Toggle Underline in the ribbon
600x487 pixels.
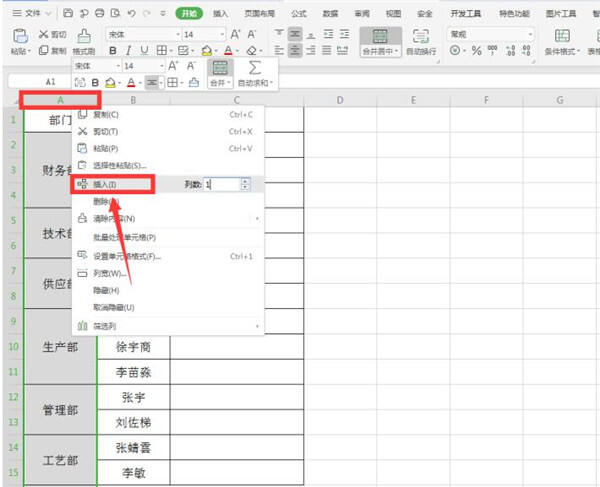pyautogui.click(x=144, y=50)
